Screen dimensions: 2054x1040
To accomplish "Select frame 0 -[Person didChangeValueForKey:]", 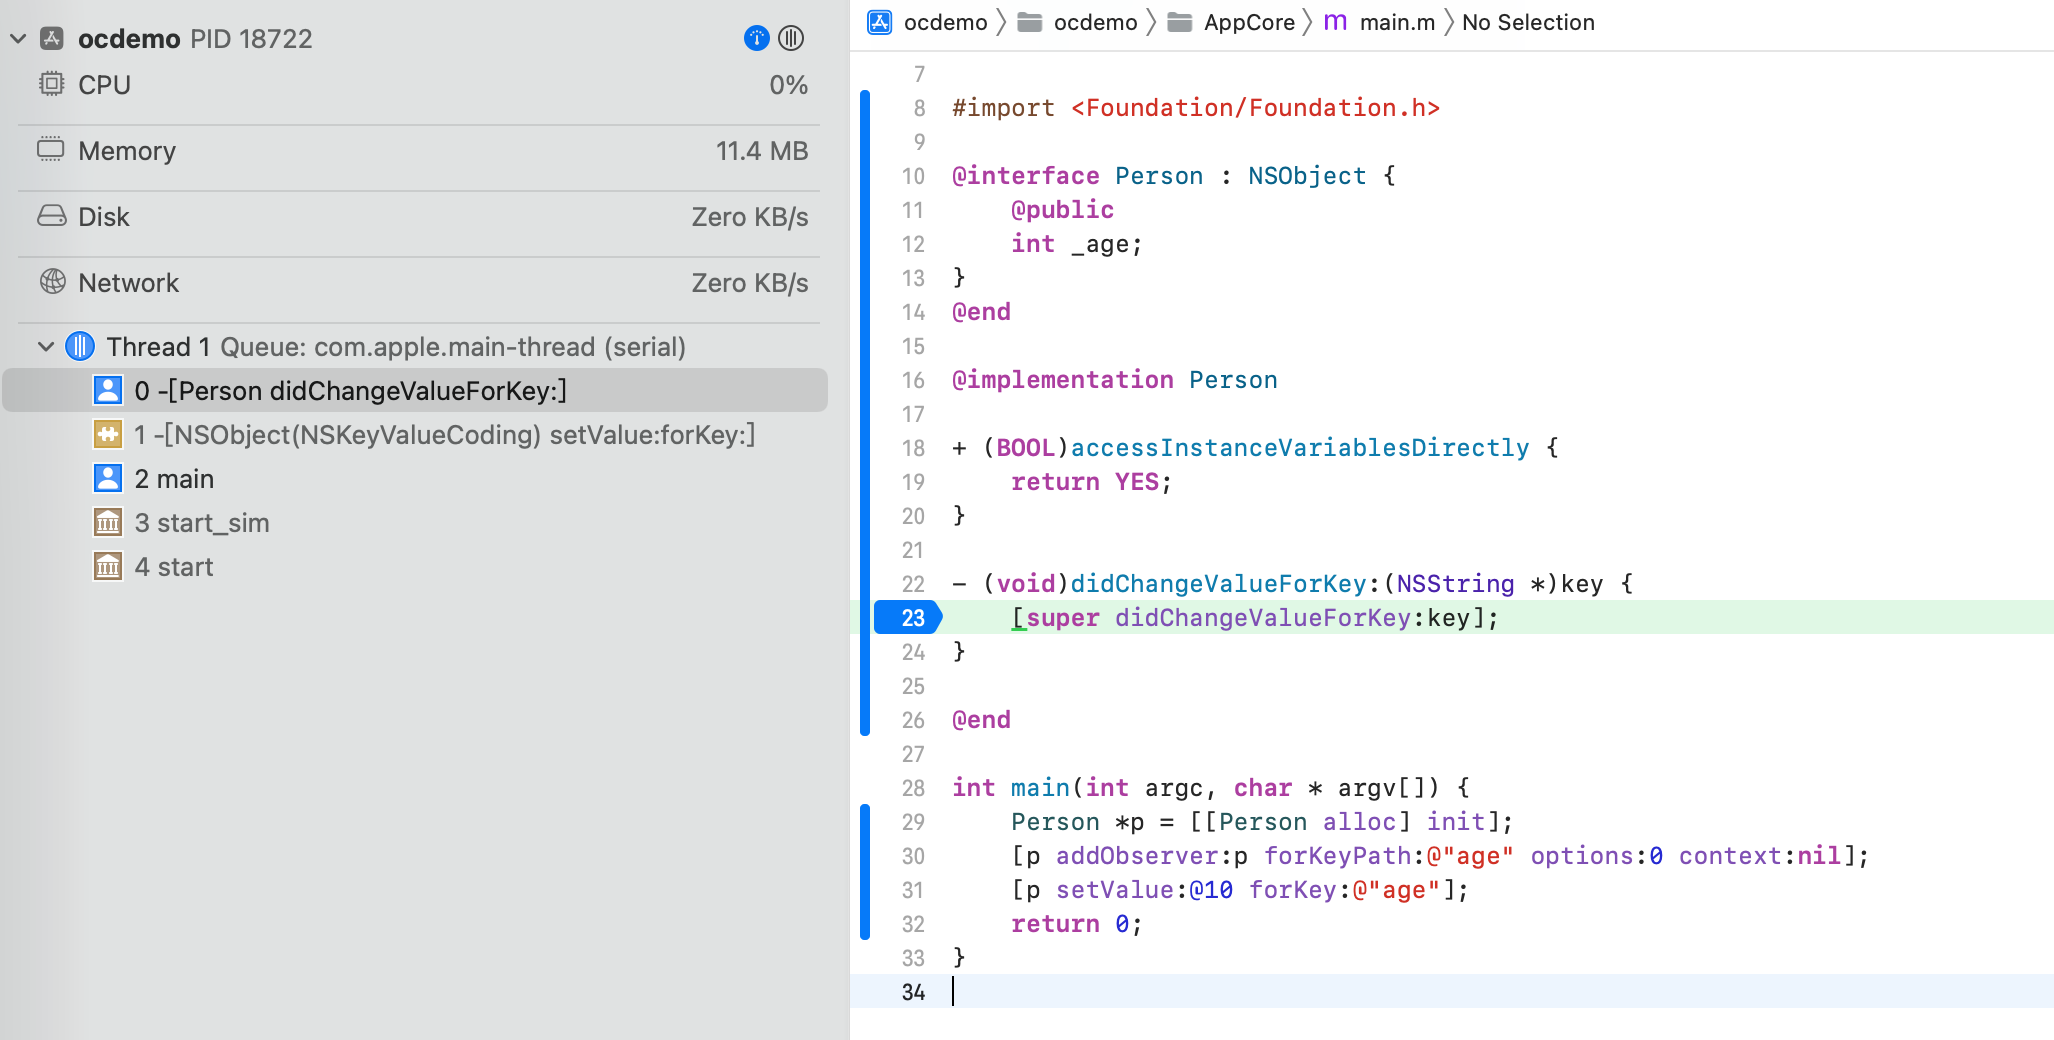I will click(x=415, y=390).
